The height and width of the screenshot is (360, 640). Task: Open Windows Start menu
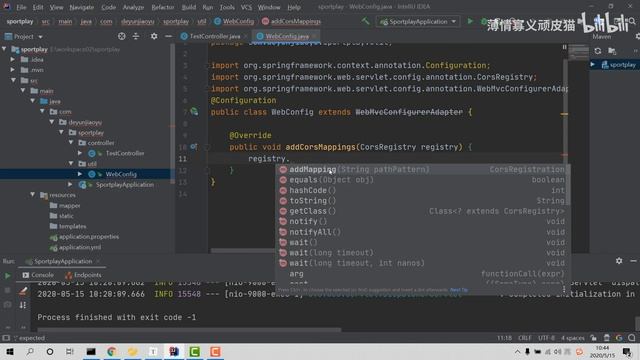[x=10, y=352]
